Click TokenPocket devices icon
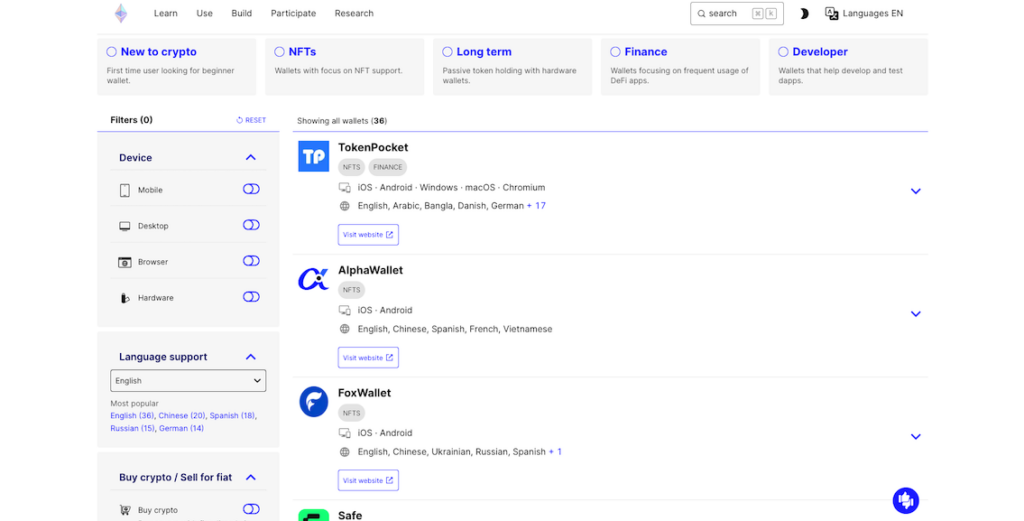The height and width of the screenshot is (521, 1024). tap(345, 187)
